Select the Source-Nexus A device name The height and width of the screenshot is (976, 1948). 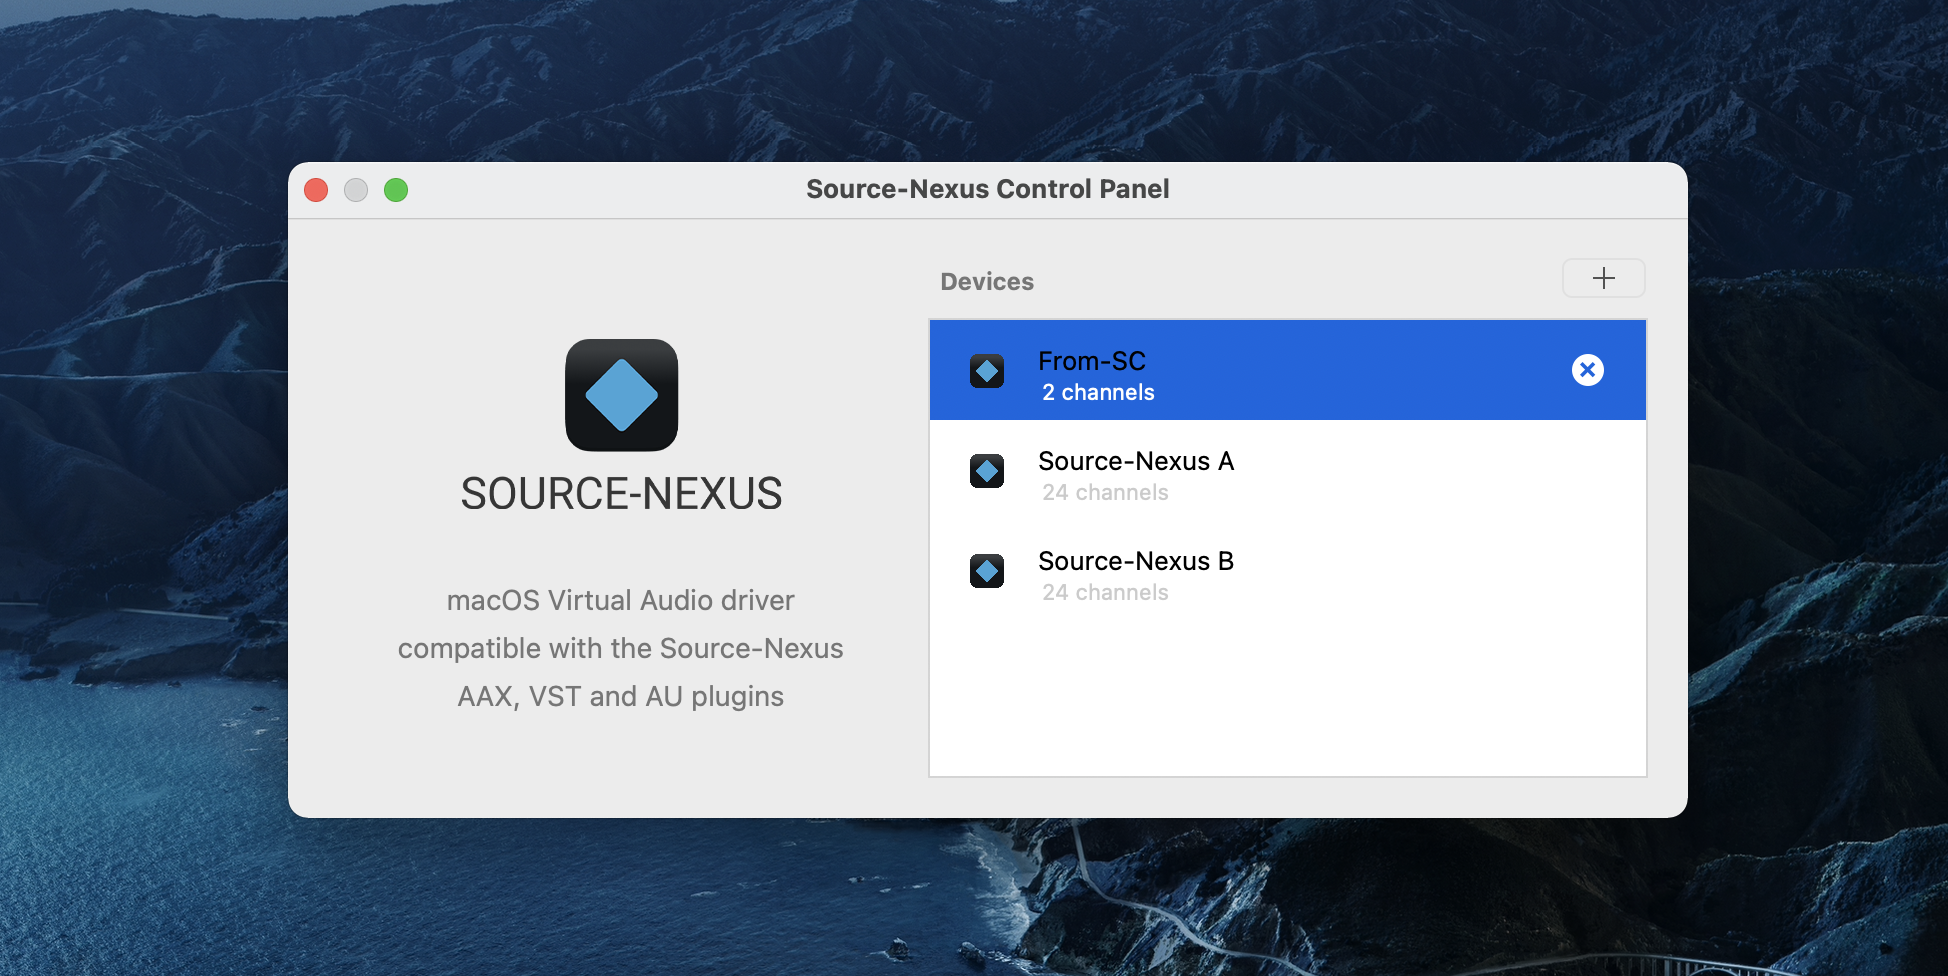pos(1135,461)
